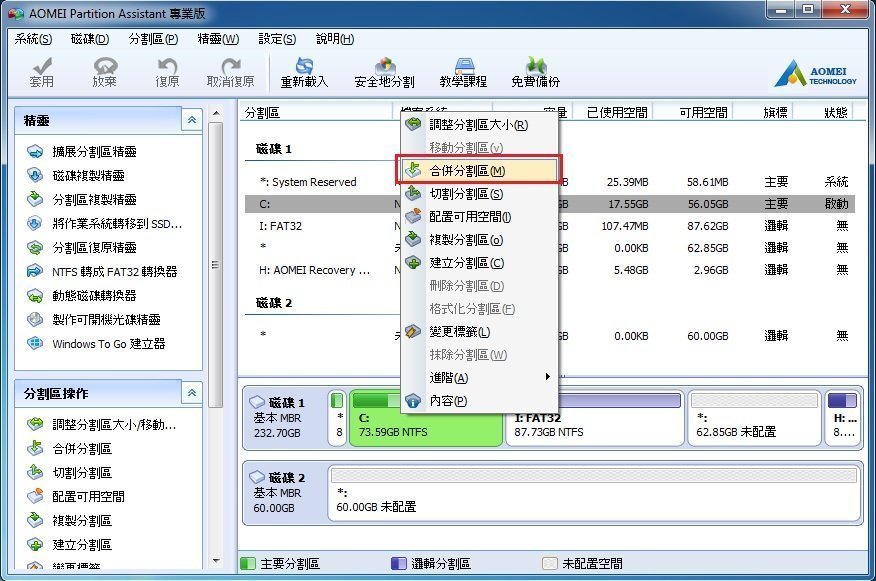The image size is (876, 581).
Task: Choose 內容(P) in context menu
Action: coord(479,401)
